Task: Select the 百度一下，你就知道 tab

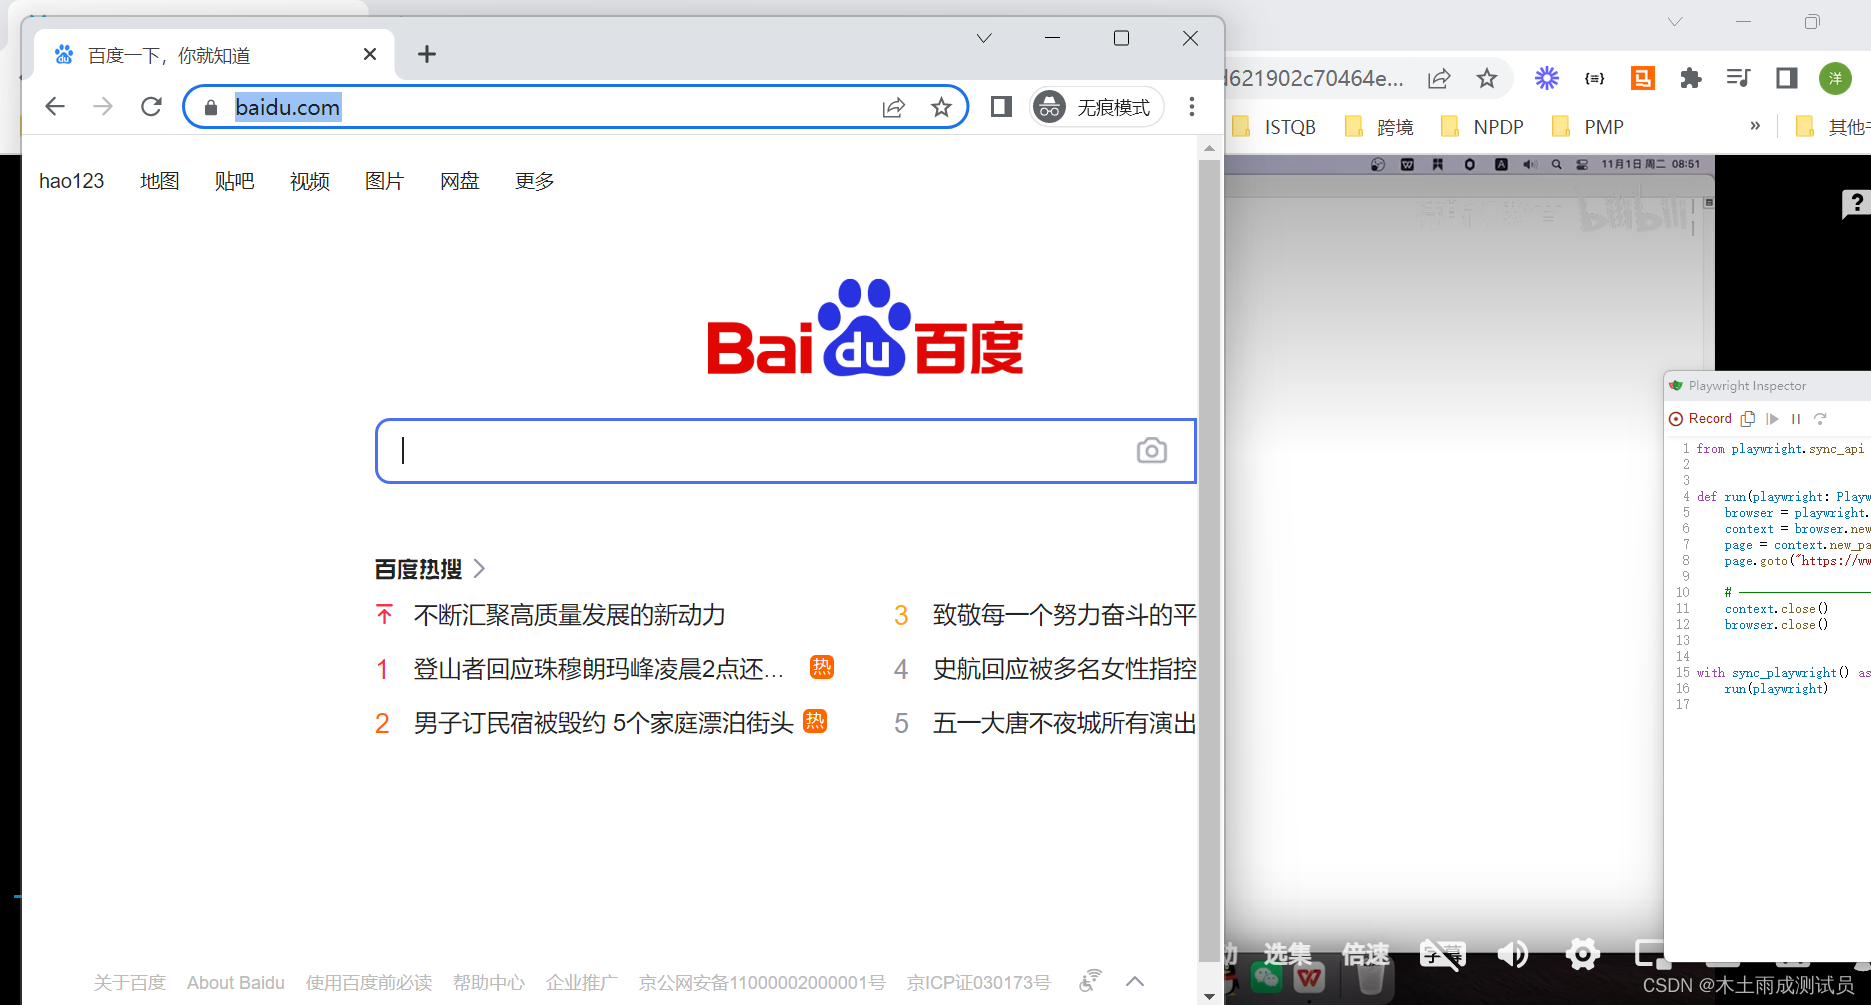Action: (214, 55)
